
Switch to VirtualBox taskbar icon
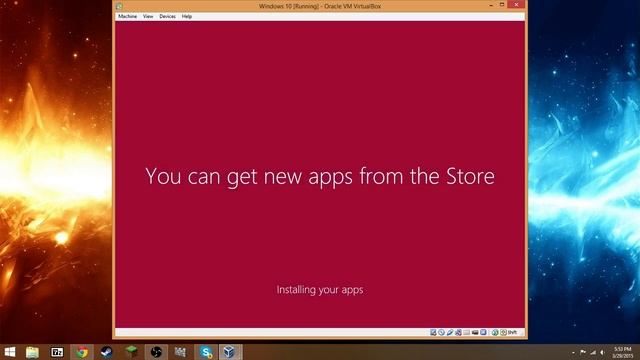click(230, 352)
